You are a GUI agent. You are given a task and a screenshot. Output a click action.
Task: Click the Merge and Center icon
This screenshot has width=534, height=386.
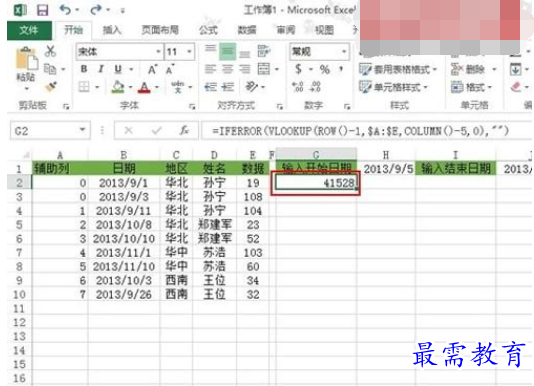pyautogui.click(x=264, y=69)
